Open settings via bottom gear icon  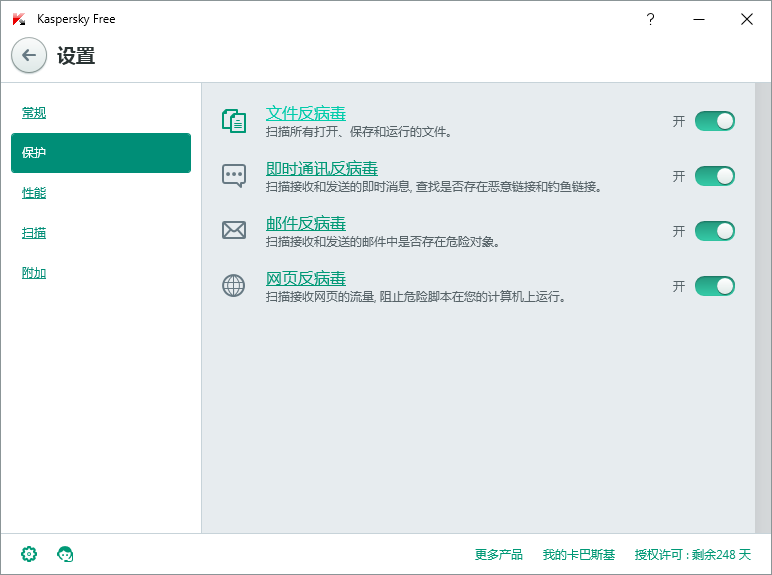(29, 554)
